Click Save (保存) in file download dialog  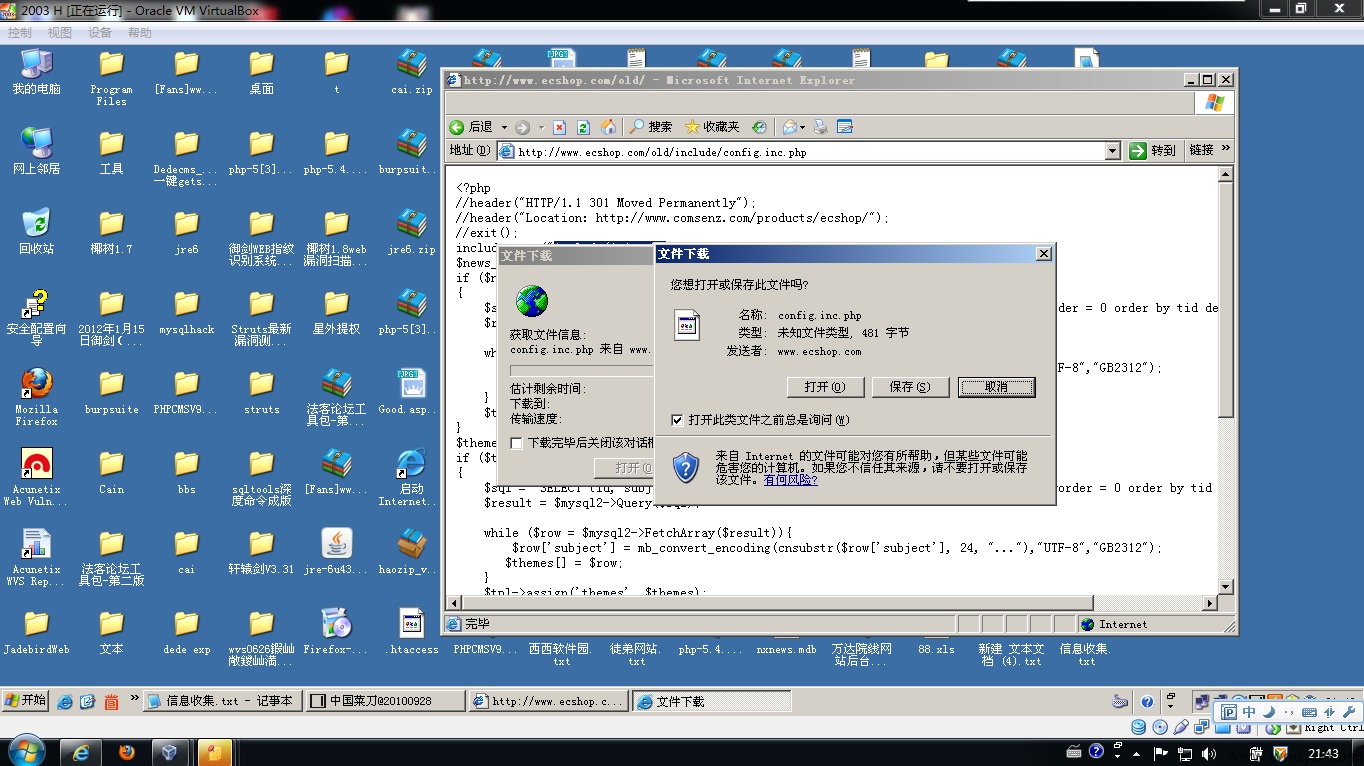pos(910,387)
